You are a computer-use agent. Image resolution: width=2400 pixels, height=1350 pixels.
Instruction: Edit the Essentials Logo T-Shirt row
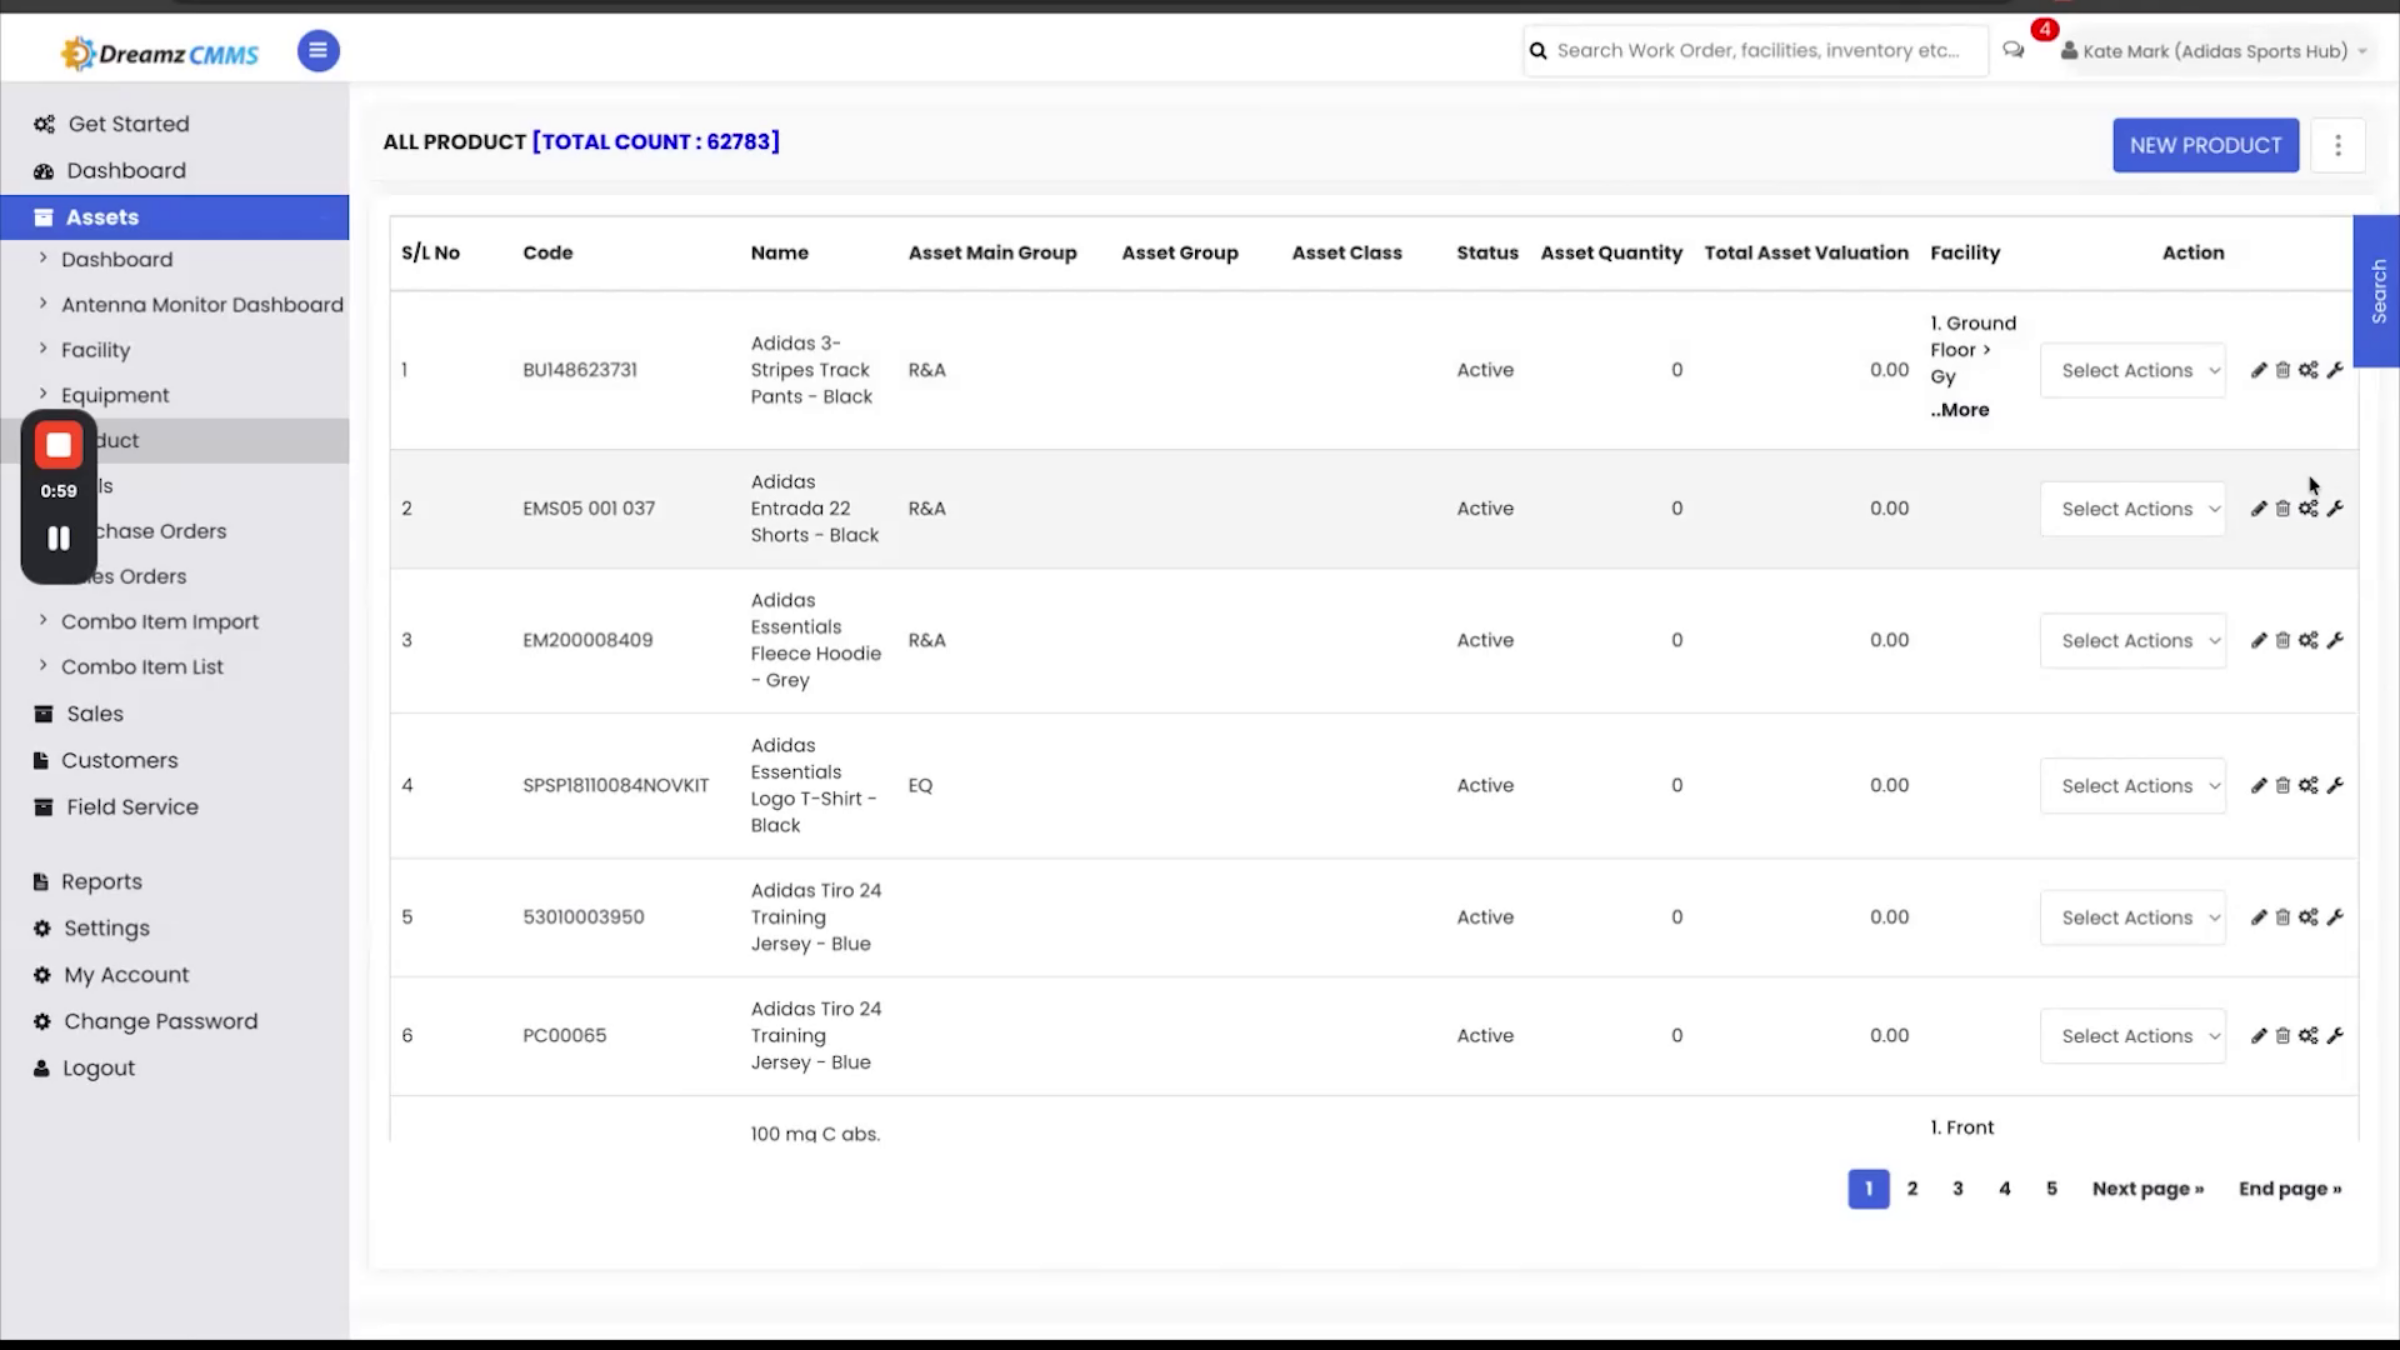pos(2258,786)
